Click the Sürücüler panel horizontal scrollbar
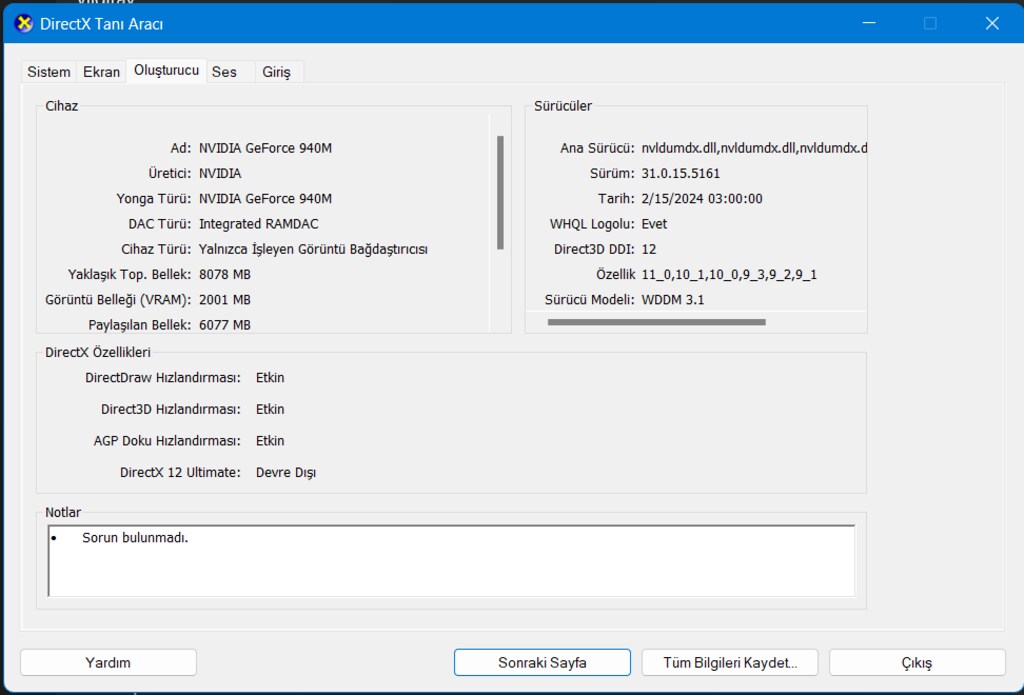This screenshot has height=695, width=1024. pyautogui.click(x=656, y=322)
